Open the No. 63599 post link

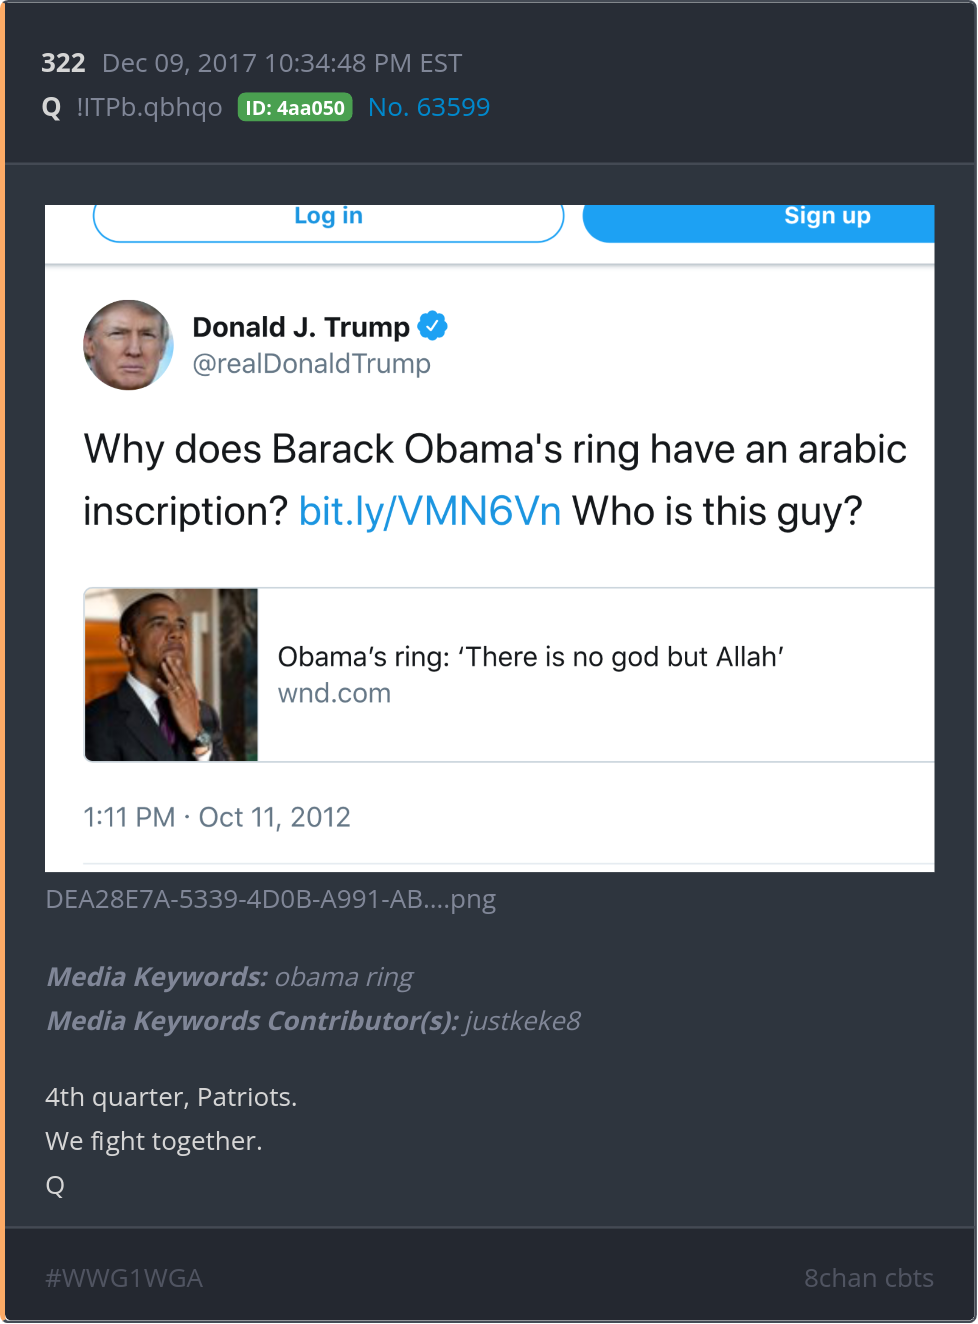tap(429, 108)
